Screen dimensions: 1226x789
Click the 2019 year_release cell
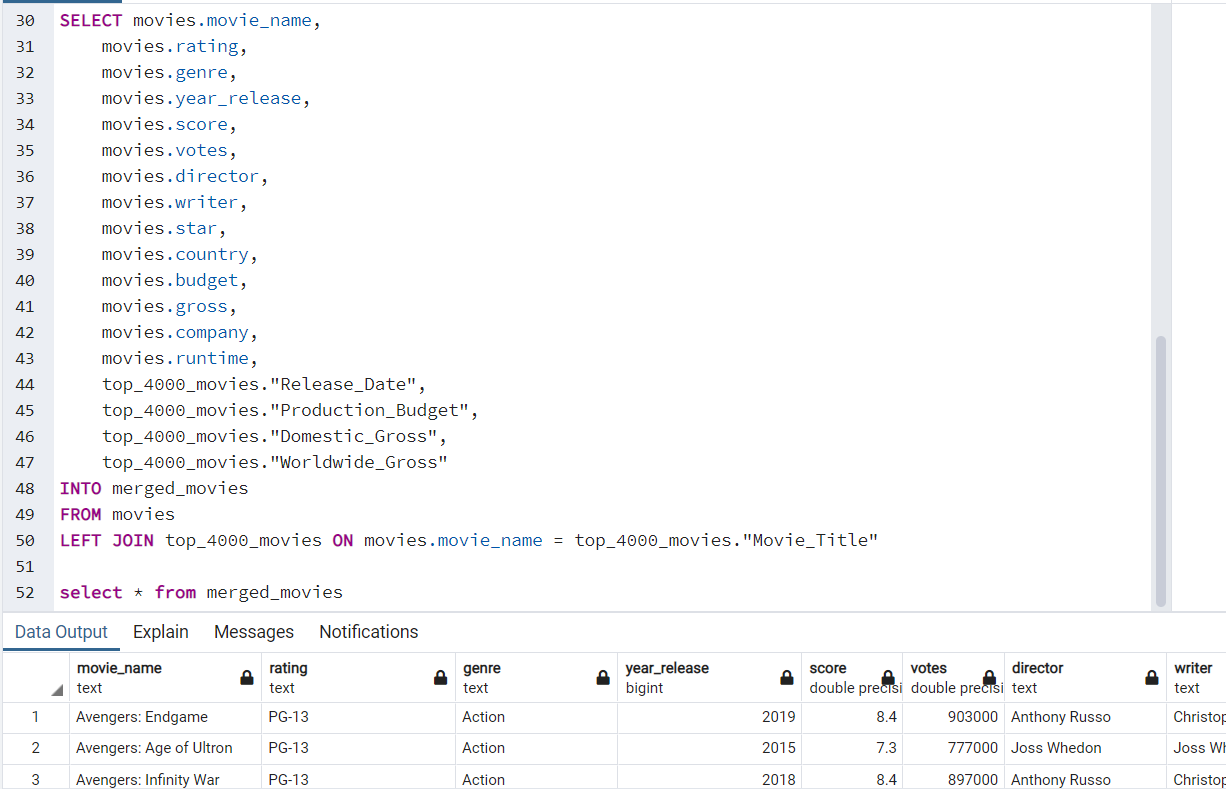(x=710, y=717)
